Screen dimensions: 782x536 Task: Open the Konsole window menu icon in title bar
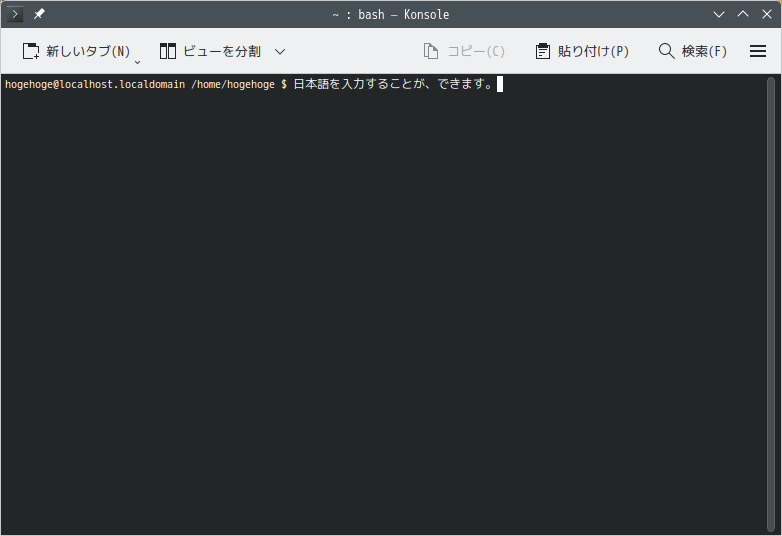tap(14, 14)
